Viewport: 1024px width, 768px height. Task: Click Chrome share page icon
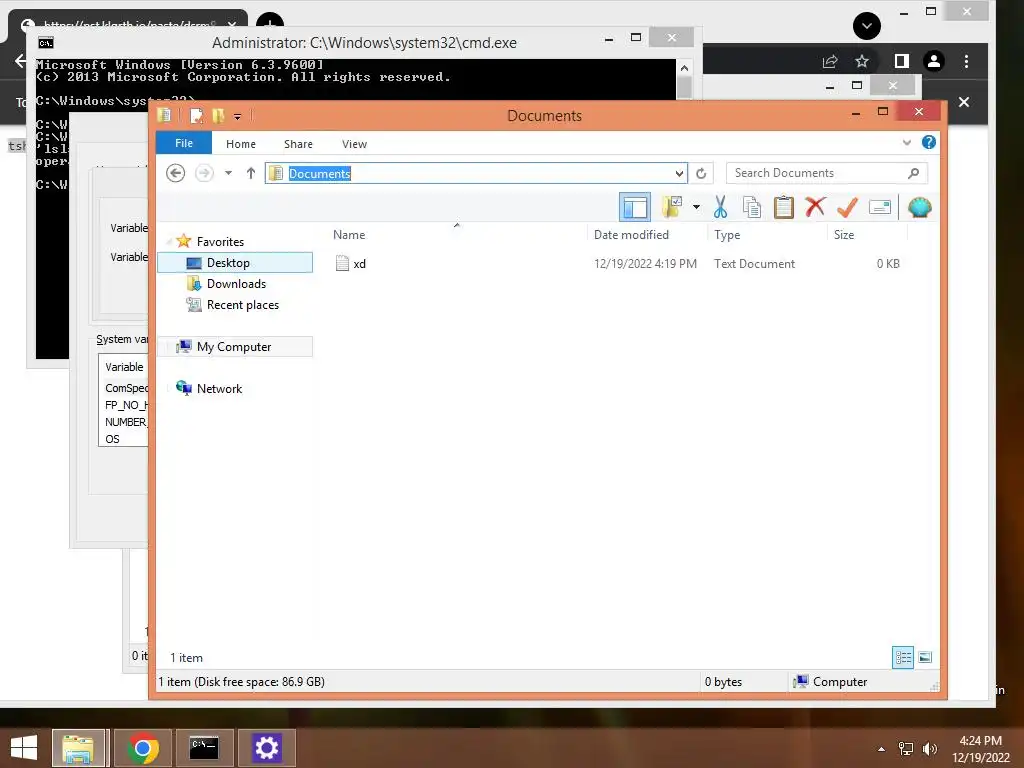coord(830,61)
